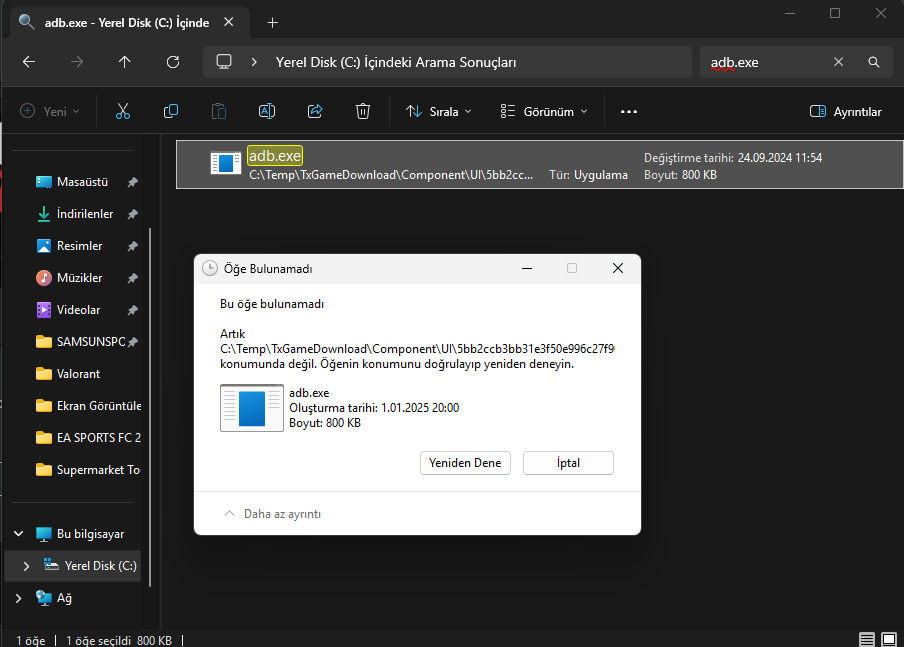Click the Copy icon in toolbar
904x647 pixels.
pyautogui.click(x=171, y=111)
